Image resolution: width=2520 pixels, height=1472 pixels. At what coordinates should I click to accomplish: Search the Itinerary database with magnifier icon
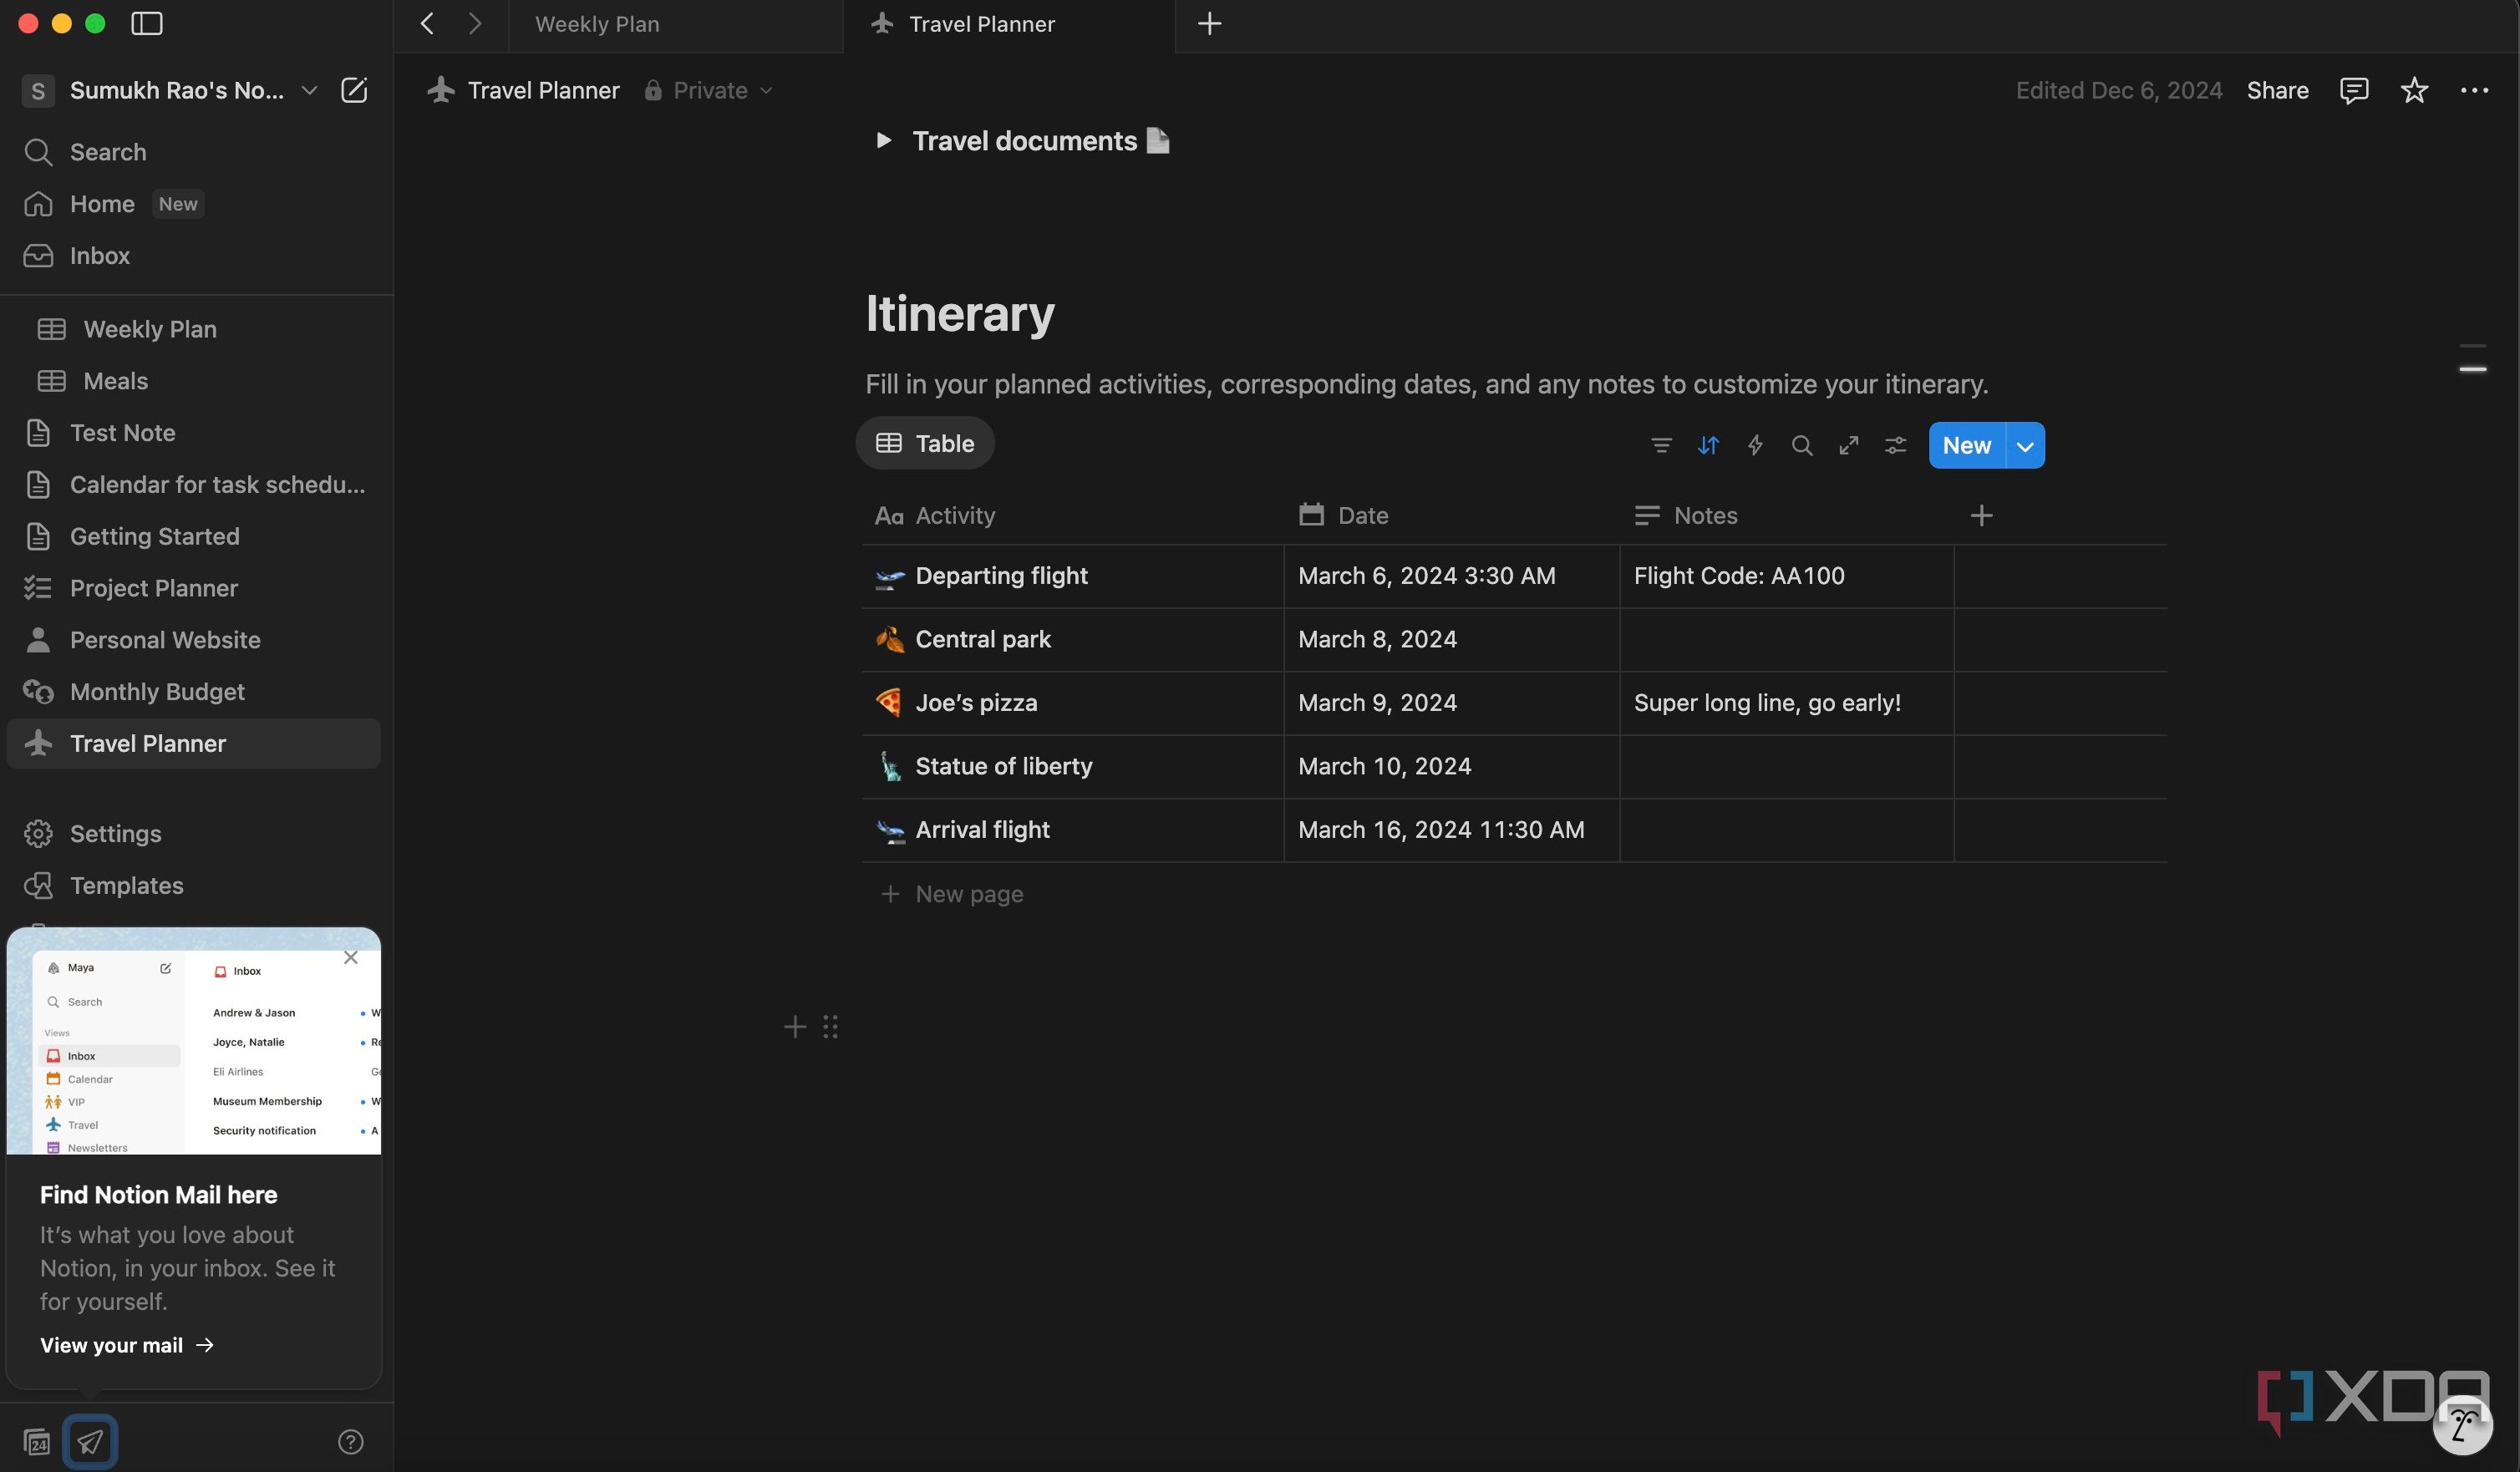1802,445
